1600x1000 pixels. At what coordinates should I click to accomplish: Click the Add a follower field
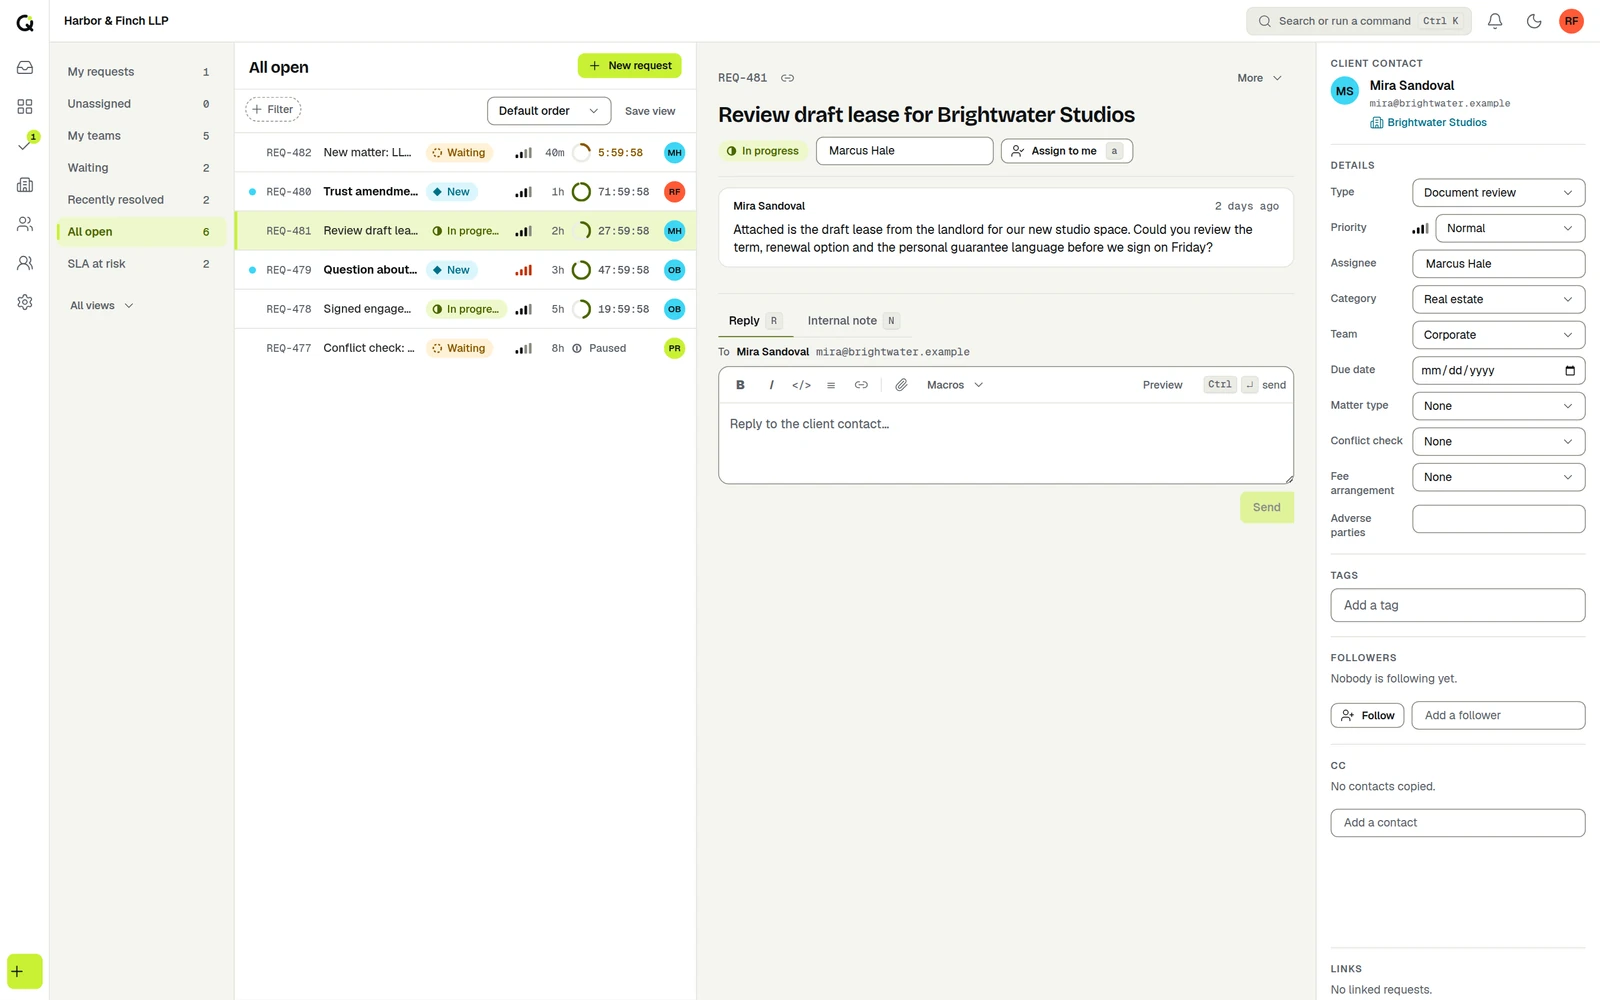[x=1498, y=716]
